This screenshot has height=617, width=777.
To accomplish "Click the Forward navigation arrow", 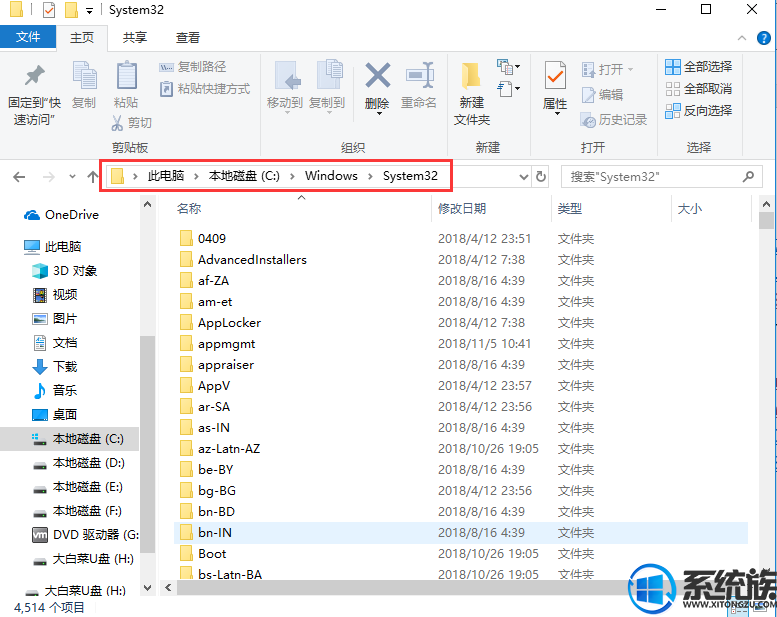I will click(x=49, y=176).
